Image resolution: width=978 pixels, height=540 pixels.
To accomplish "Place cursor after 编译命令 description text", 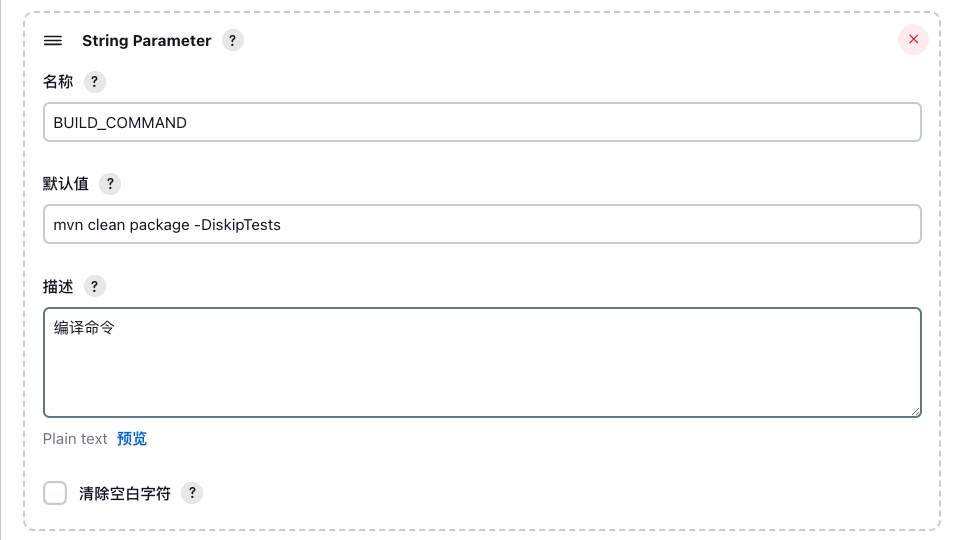I will click(116, 327).
